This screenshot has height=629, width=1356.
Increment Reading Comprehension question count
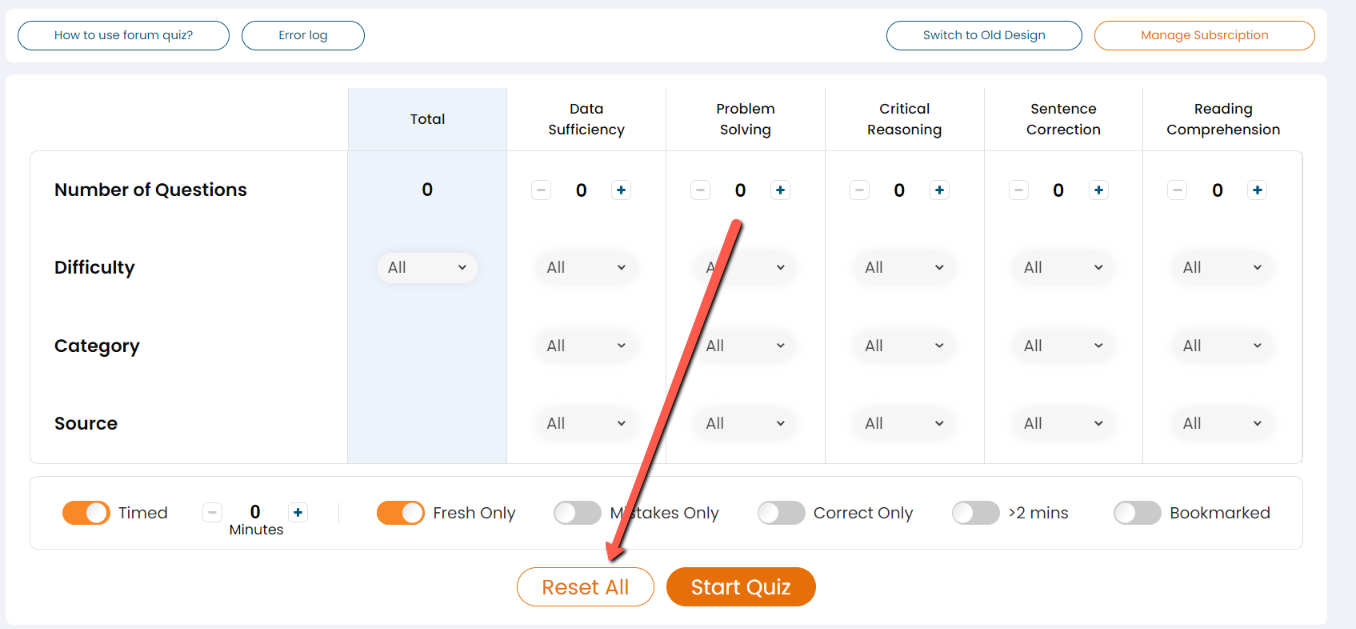click(1257, 190)
